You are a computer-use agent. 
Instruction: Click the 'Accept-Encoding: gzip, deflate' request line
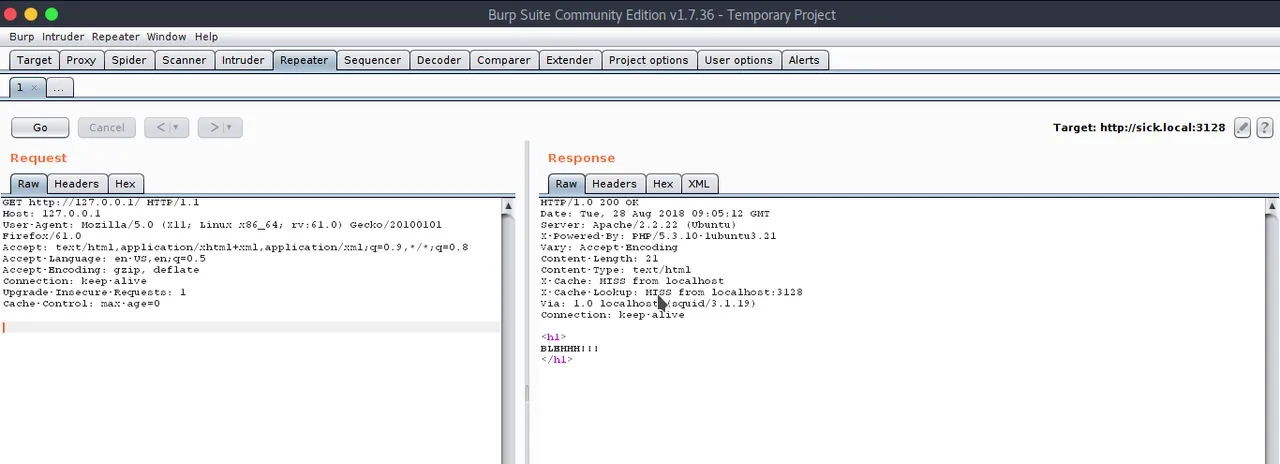[x=100, y=270]
